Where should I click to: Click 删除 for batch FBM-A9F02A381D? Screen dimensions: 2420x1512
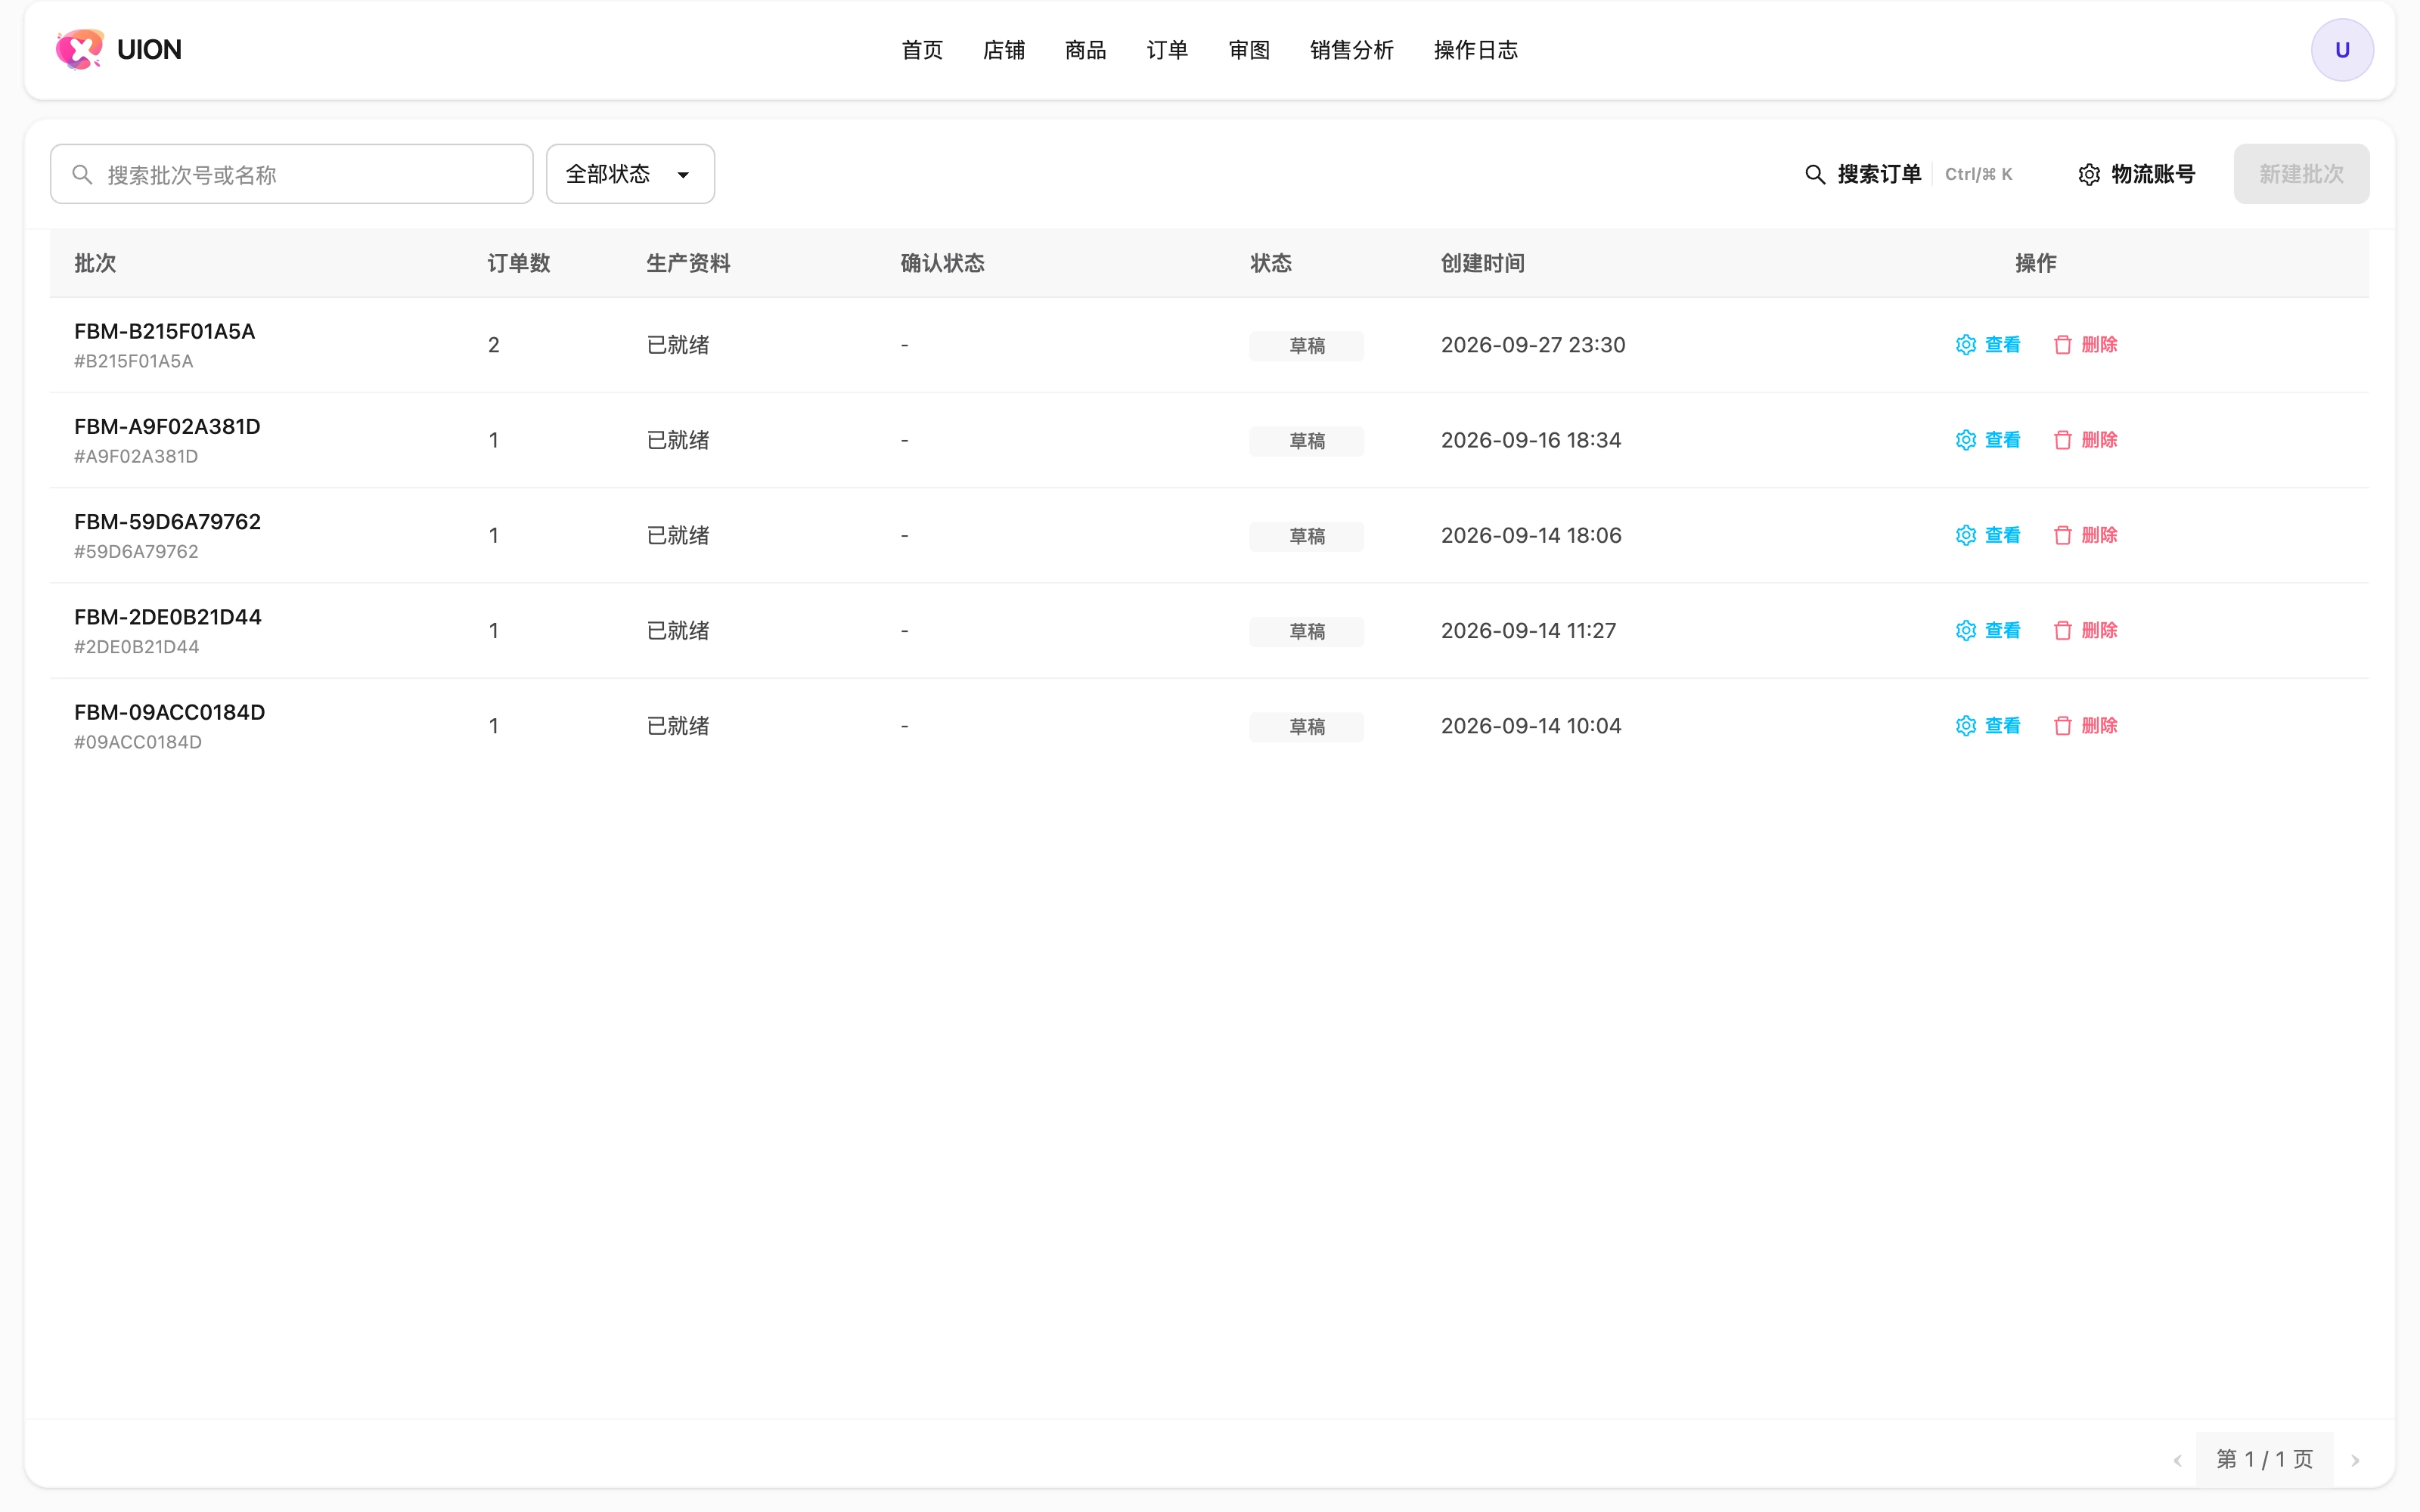(x=2085, y=440)
